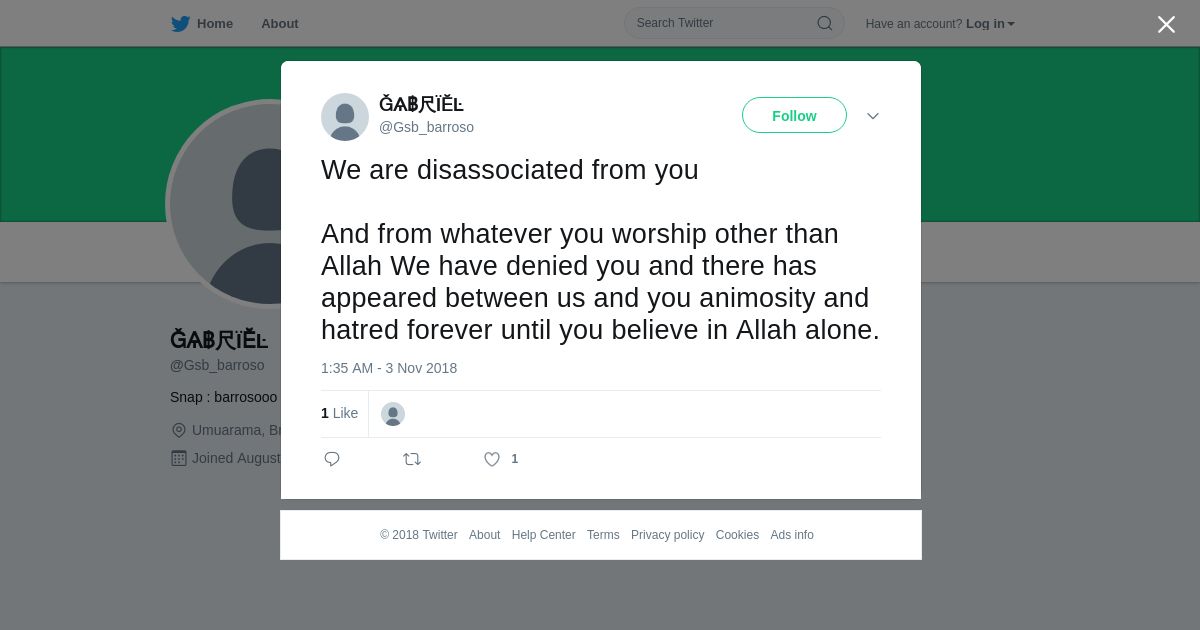Follow the @Gsb_barroso account
Screen dimensions: 1200x630
tap(794, 115)
